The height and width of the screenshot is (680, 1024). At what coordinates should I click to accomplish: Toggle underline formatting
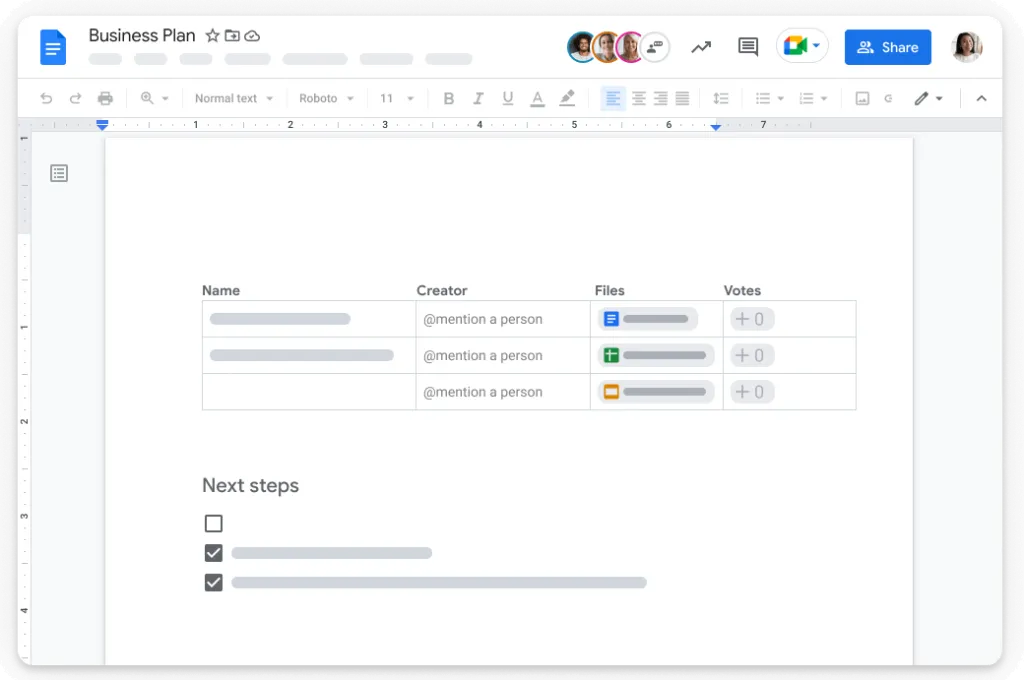point(507,98)
